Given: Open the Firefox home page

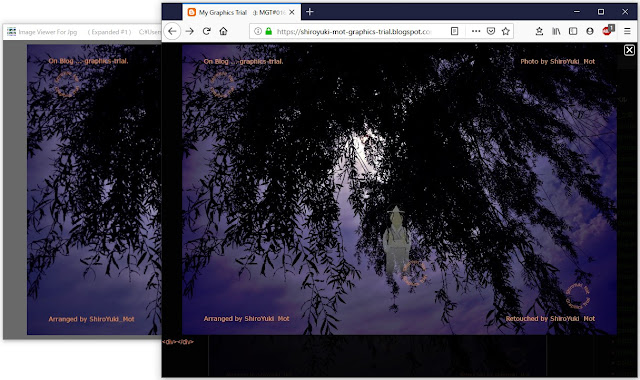Looking at the screenshot, I should coord(223,31).
